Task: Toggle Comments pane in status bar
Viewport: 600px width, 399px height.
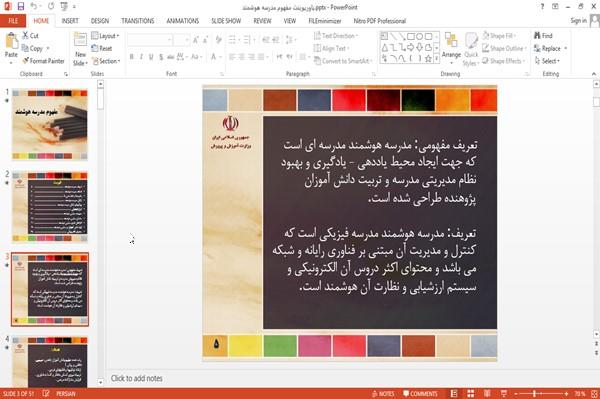Action: [420, 393]
